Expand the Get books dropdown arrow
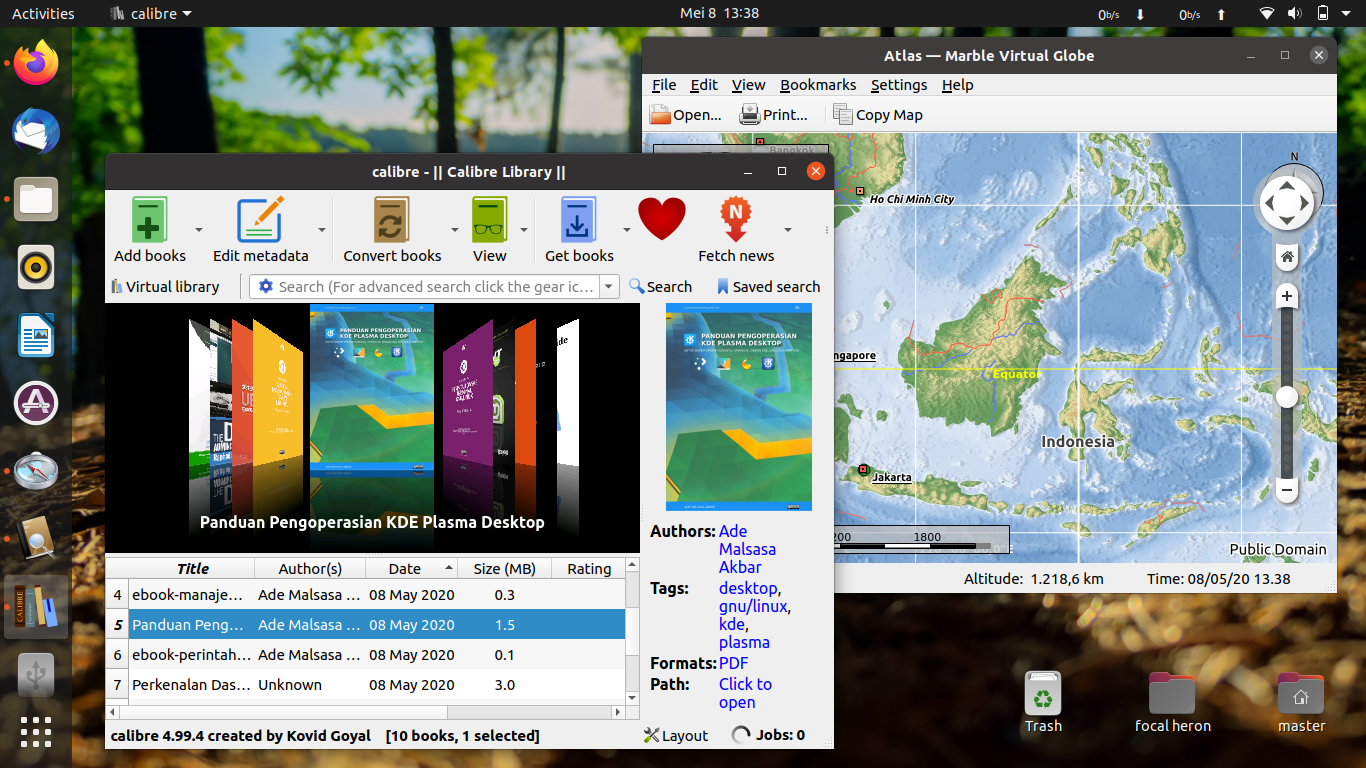This screenshot has height=768, width=1366. 627,229
